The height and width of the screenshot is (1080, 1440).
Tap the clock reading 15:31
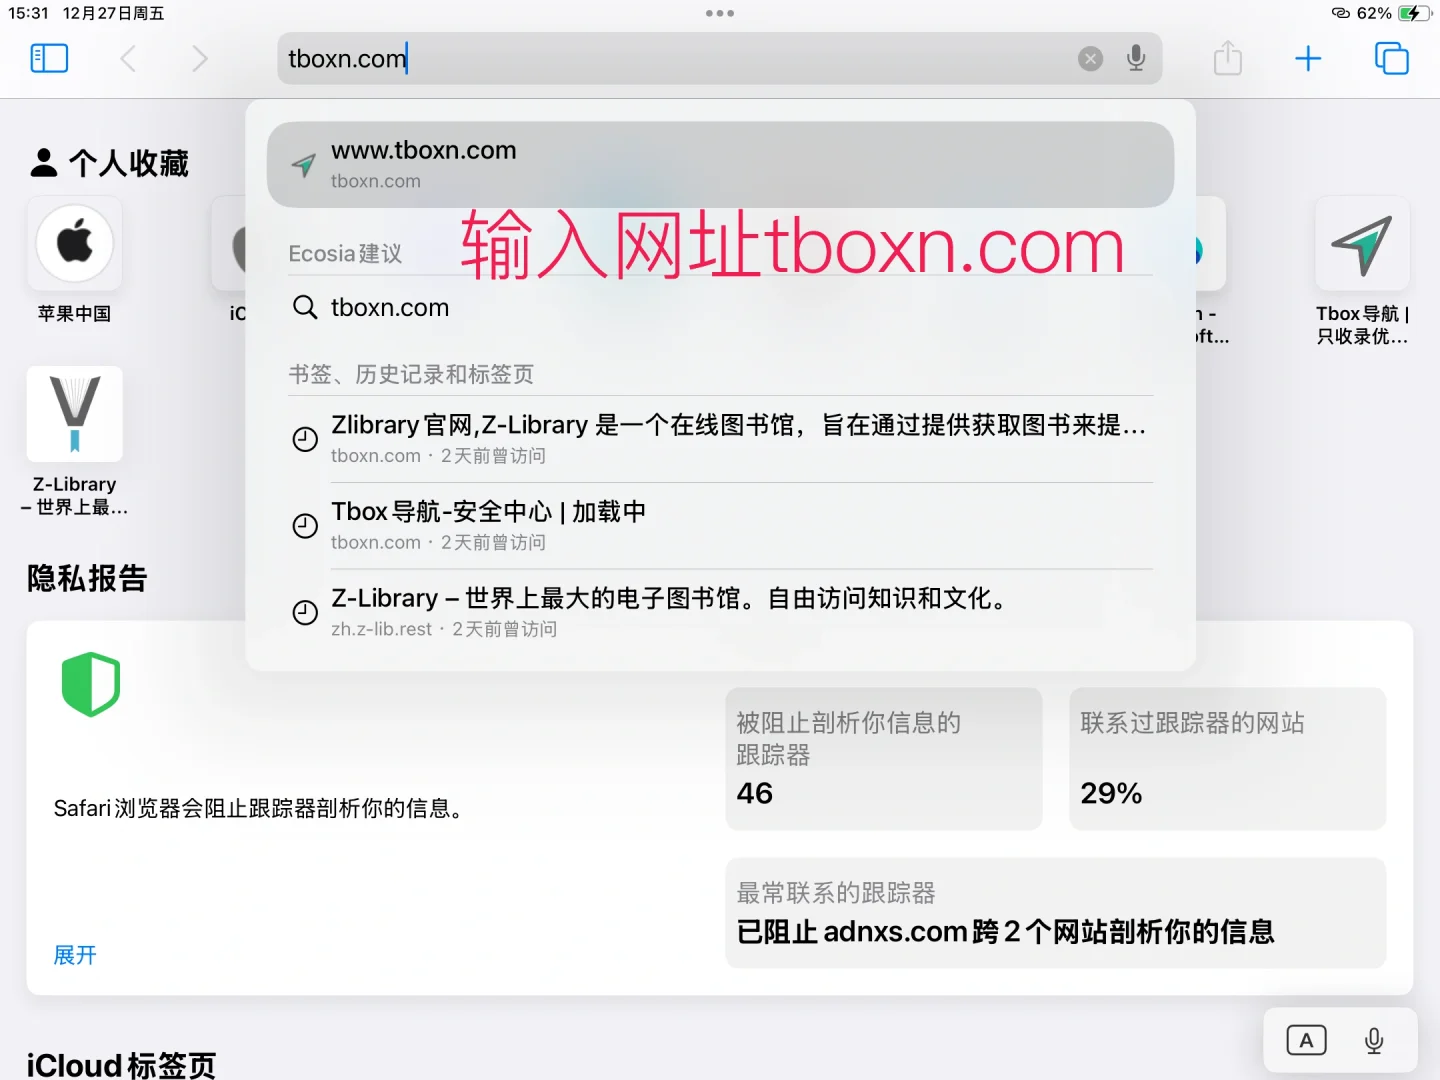click(x=28, y=13)
